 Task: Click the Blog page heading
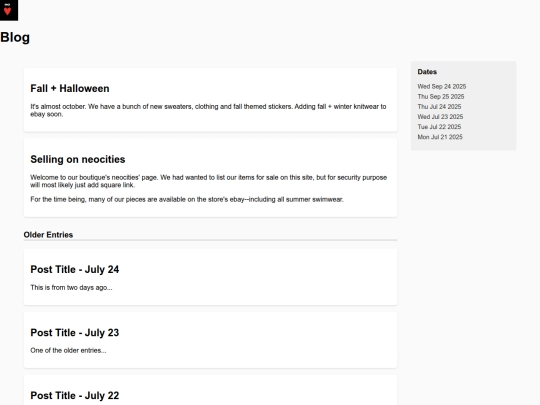(15, 38)
